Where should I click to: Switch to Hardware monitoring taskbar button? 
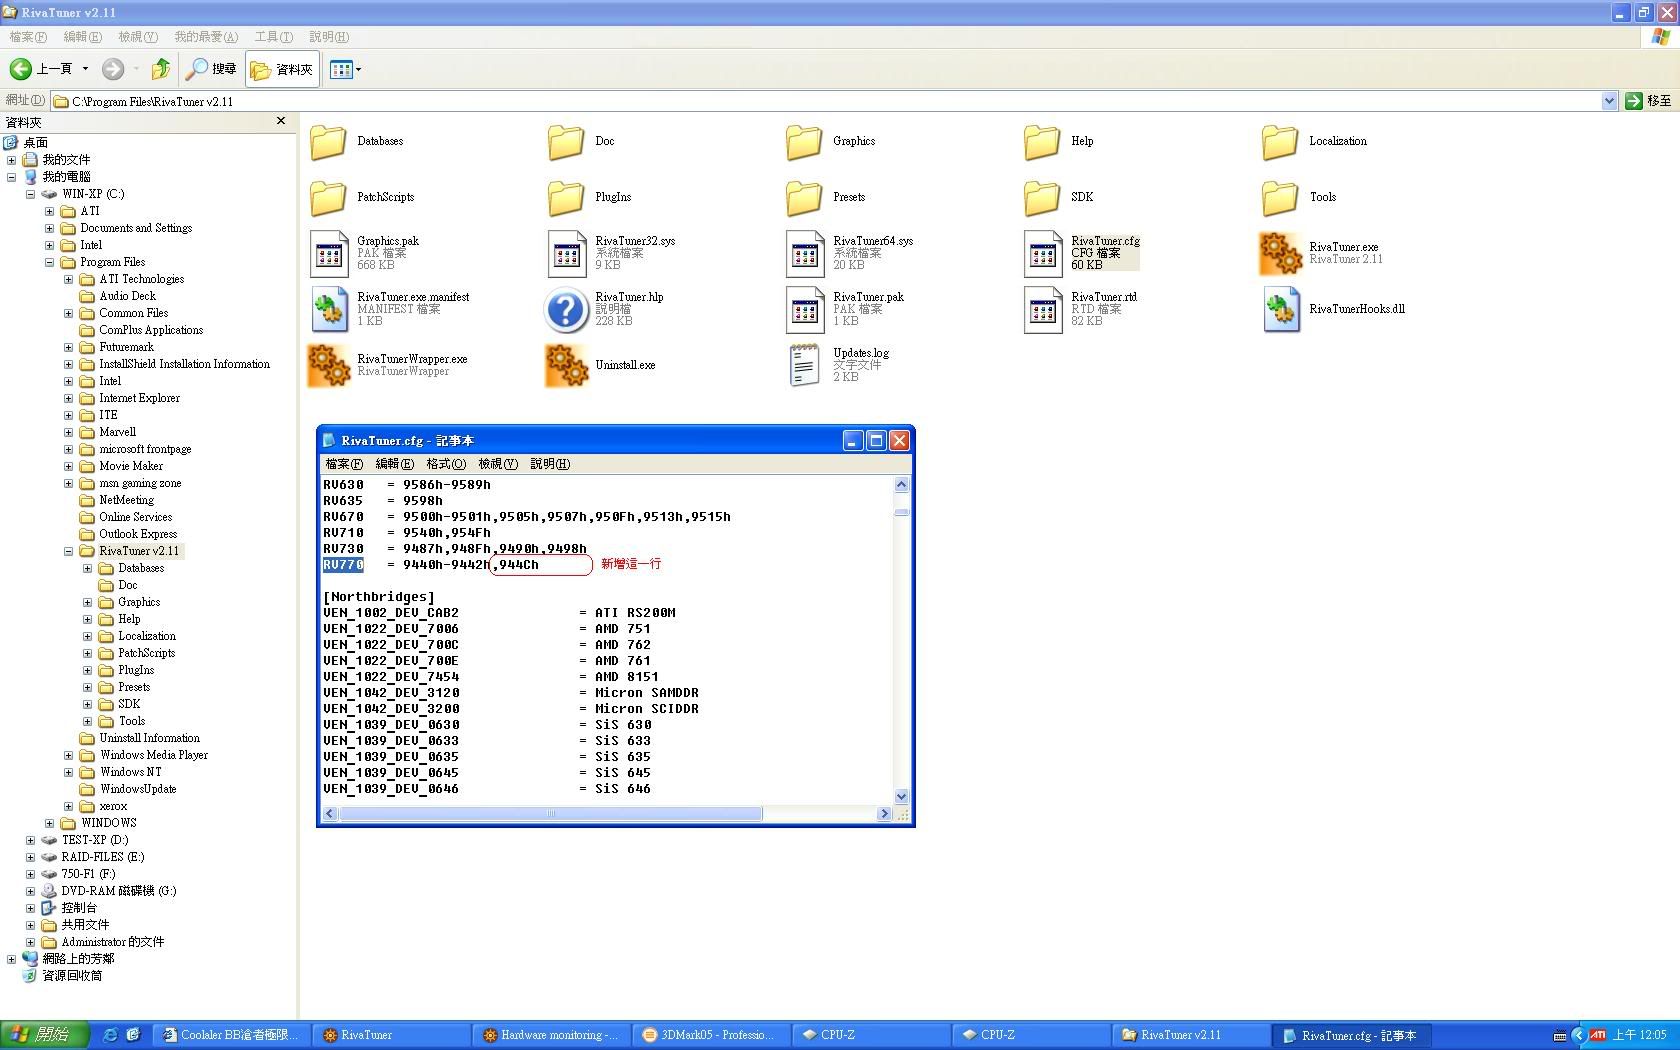[551, 1035]
